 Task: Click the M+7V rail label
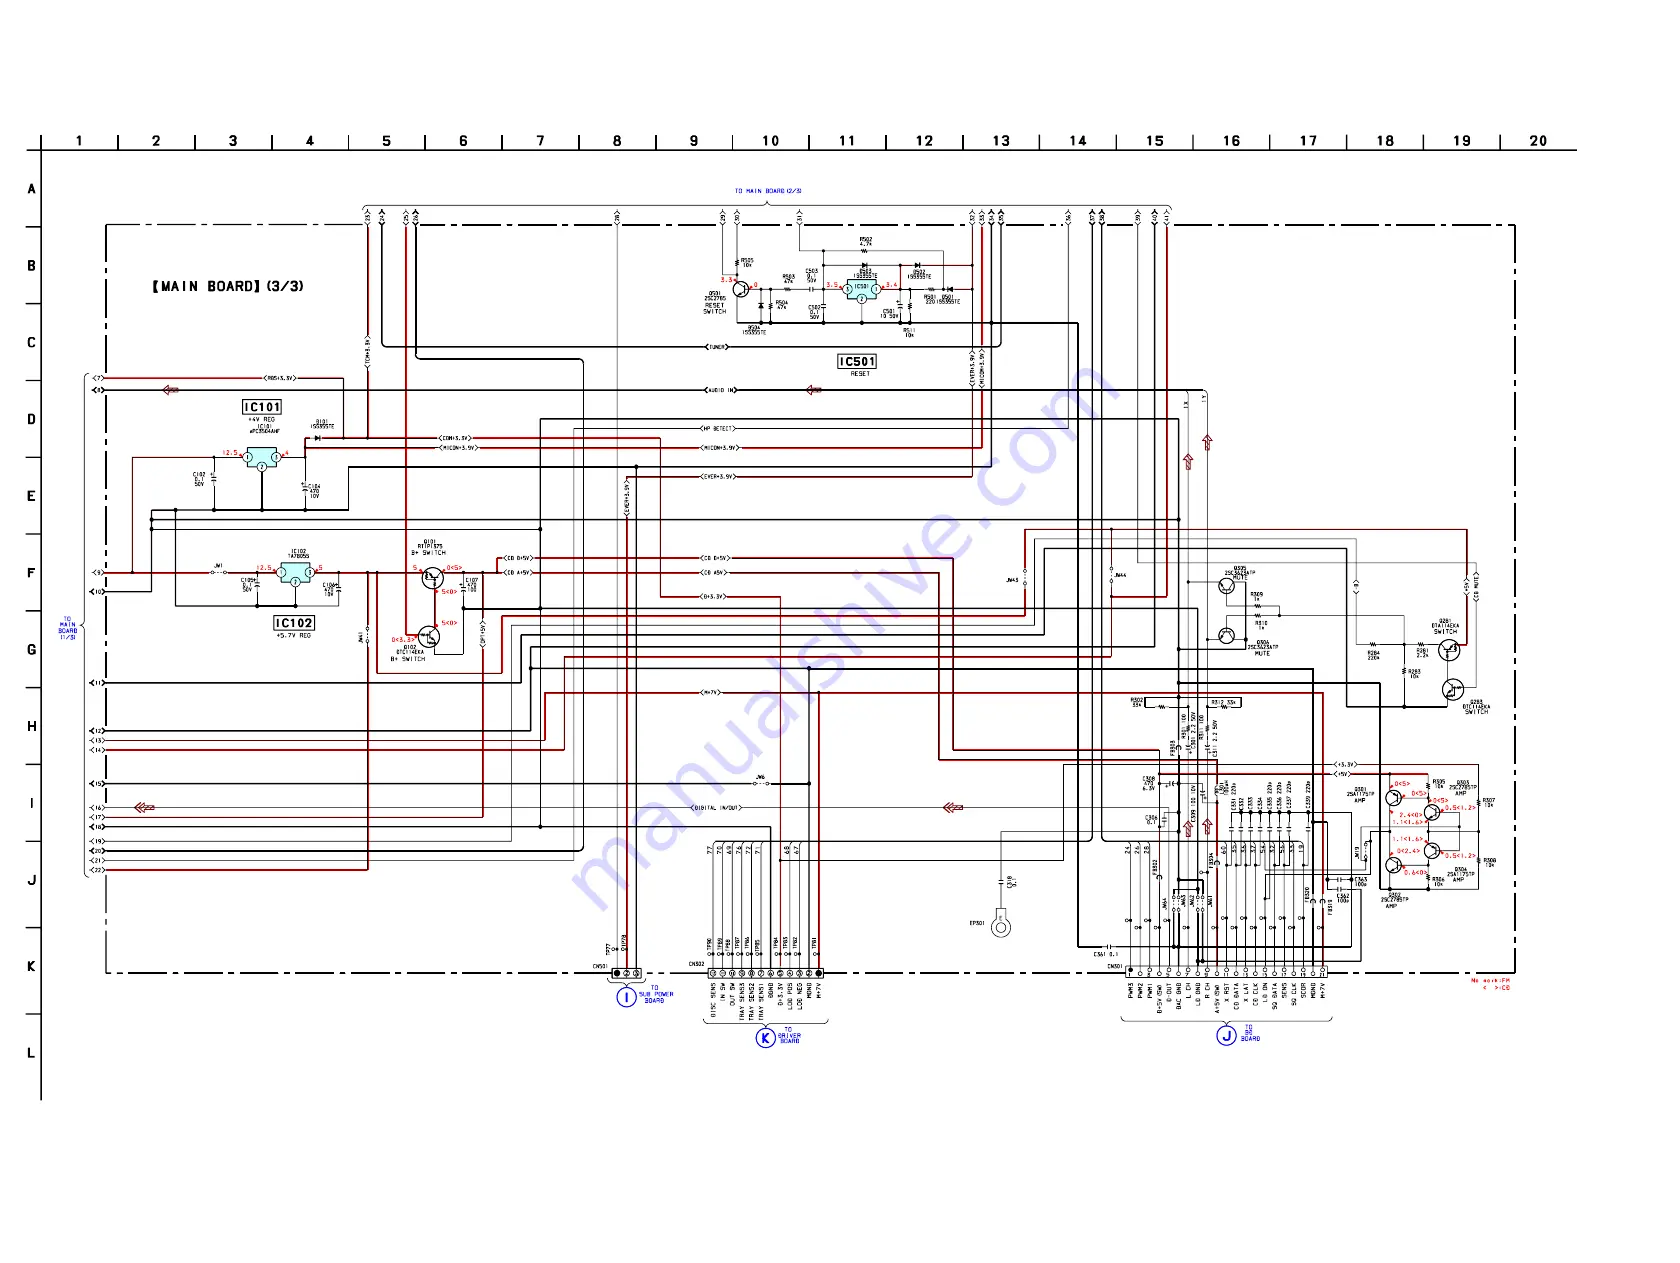pyautogui.click(x=710, y=692)
